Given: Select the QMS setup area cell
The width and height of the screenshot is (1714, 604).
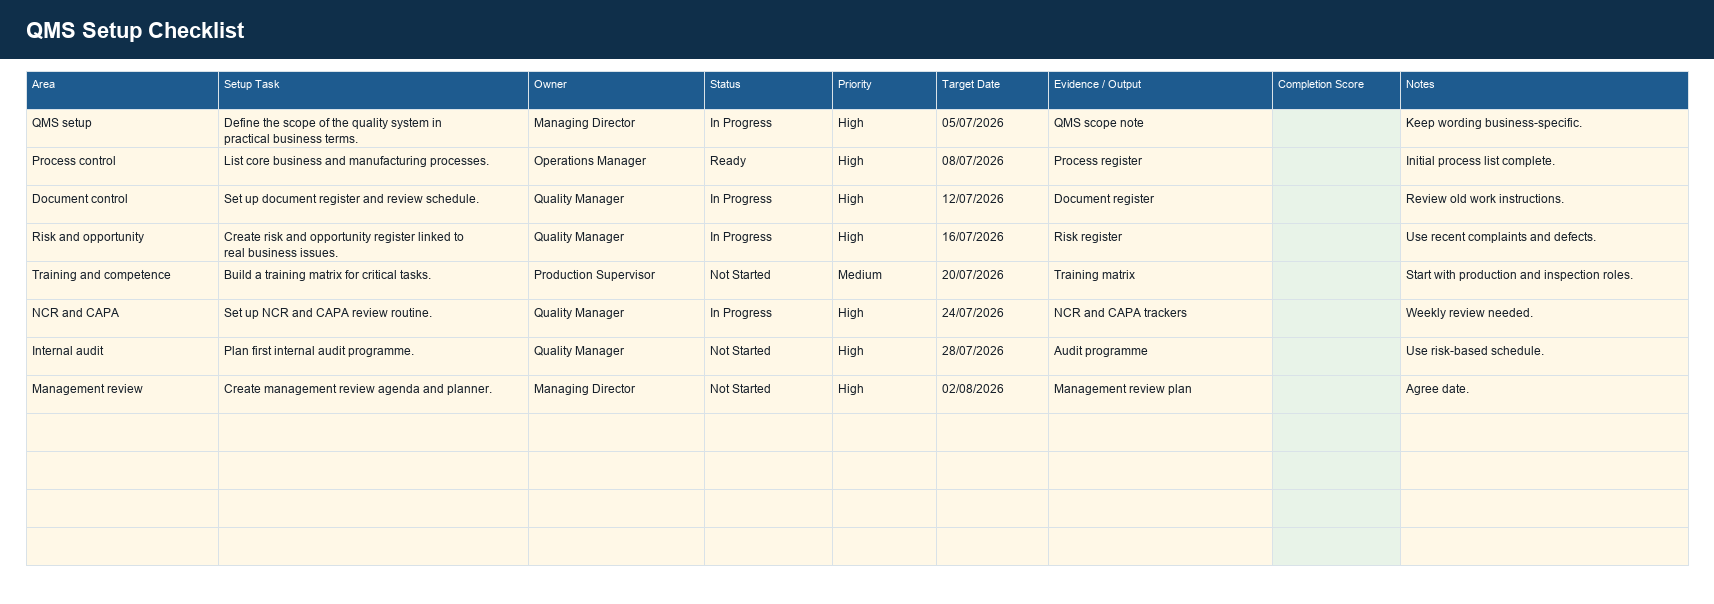Looking at the screenshot, I should pos(122,128).
